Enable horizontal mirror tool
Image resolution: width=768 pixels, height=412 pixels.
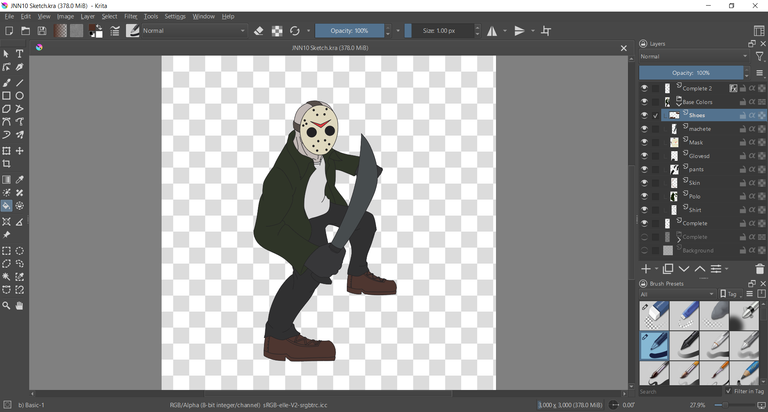point(492,31)
